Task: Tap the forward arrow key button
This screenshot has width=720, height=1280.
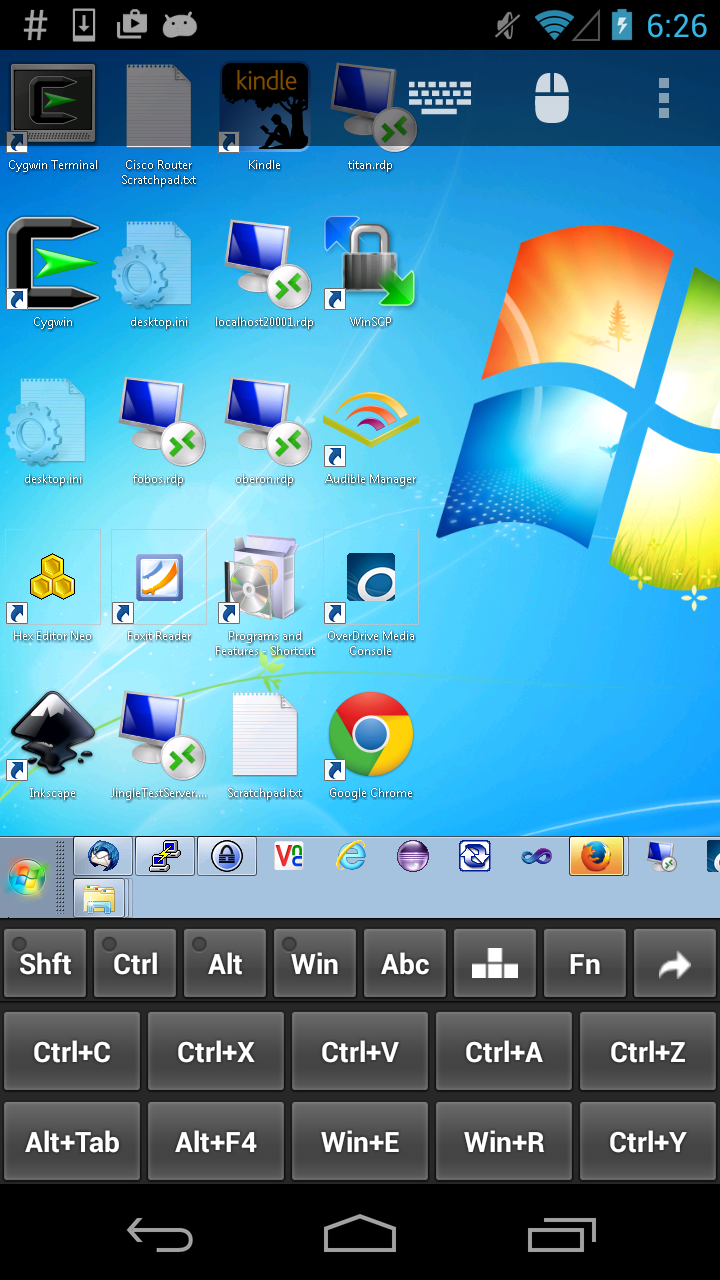Action: [x=675, y=964]
